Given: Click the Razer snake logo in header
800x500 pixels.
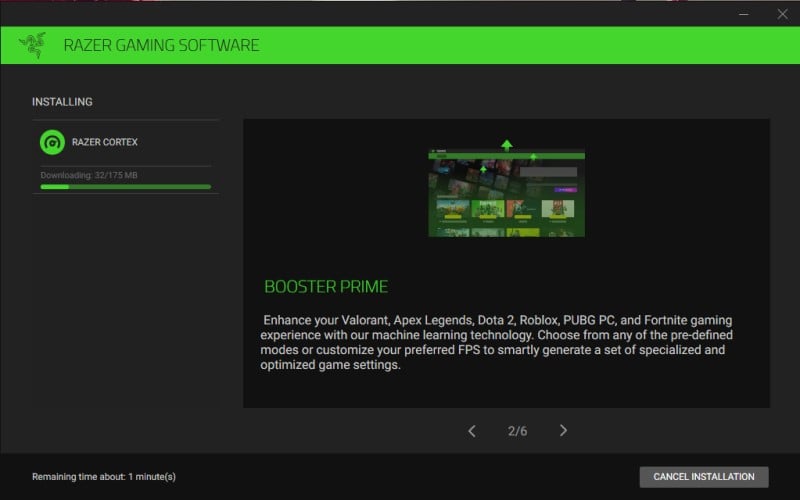Looking at the screenshot, I should point(33,45).
